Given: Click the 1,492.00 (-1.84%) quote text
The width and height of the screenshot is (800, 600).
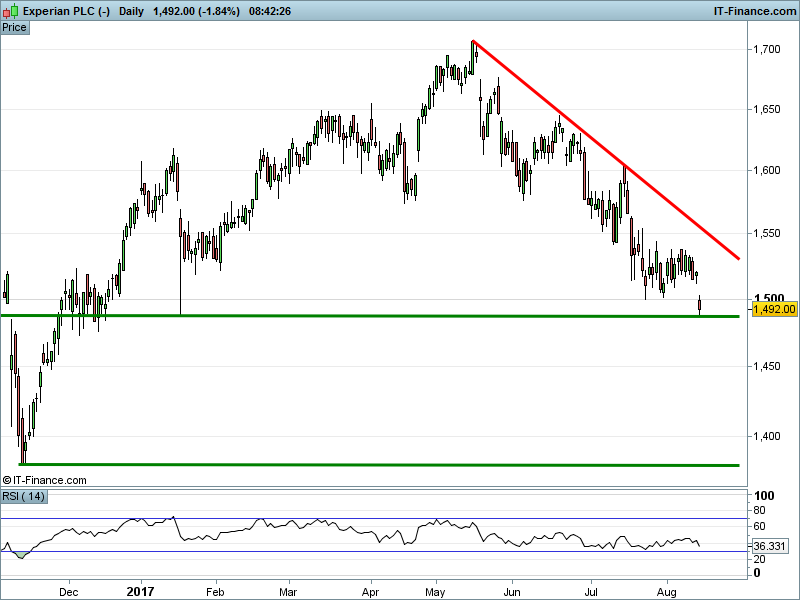Looking at the screenshot, I should pyautogui.click(x=196, y=11).
